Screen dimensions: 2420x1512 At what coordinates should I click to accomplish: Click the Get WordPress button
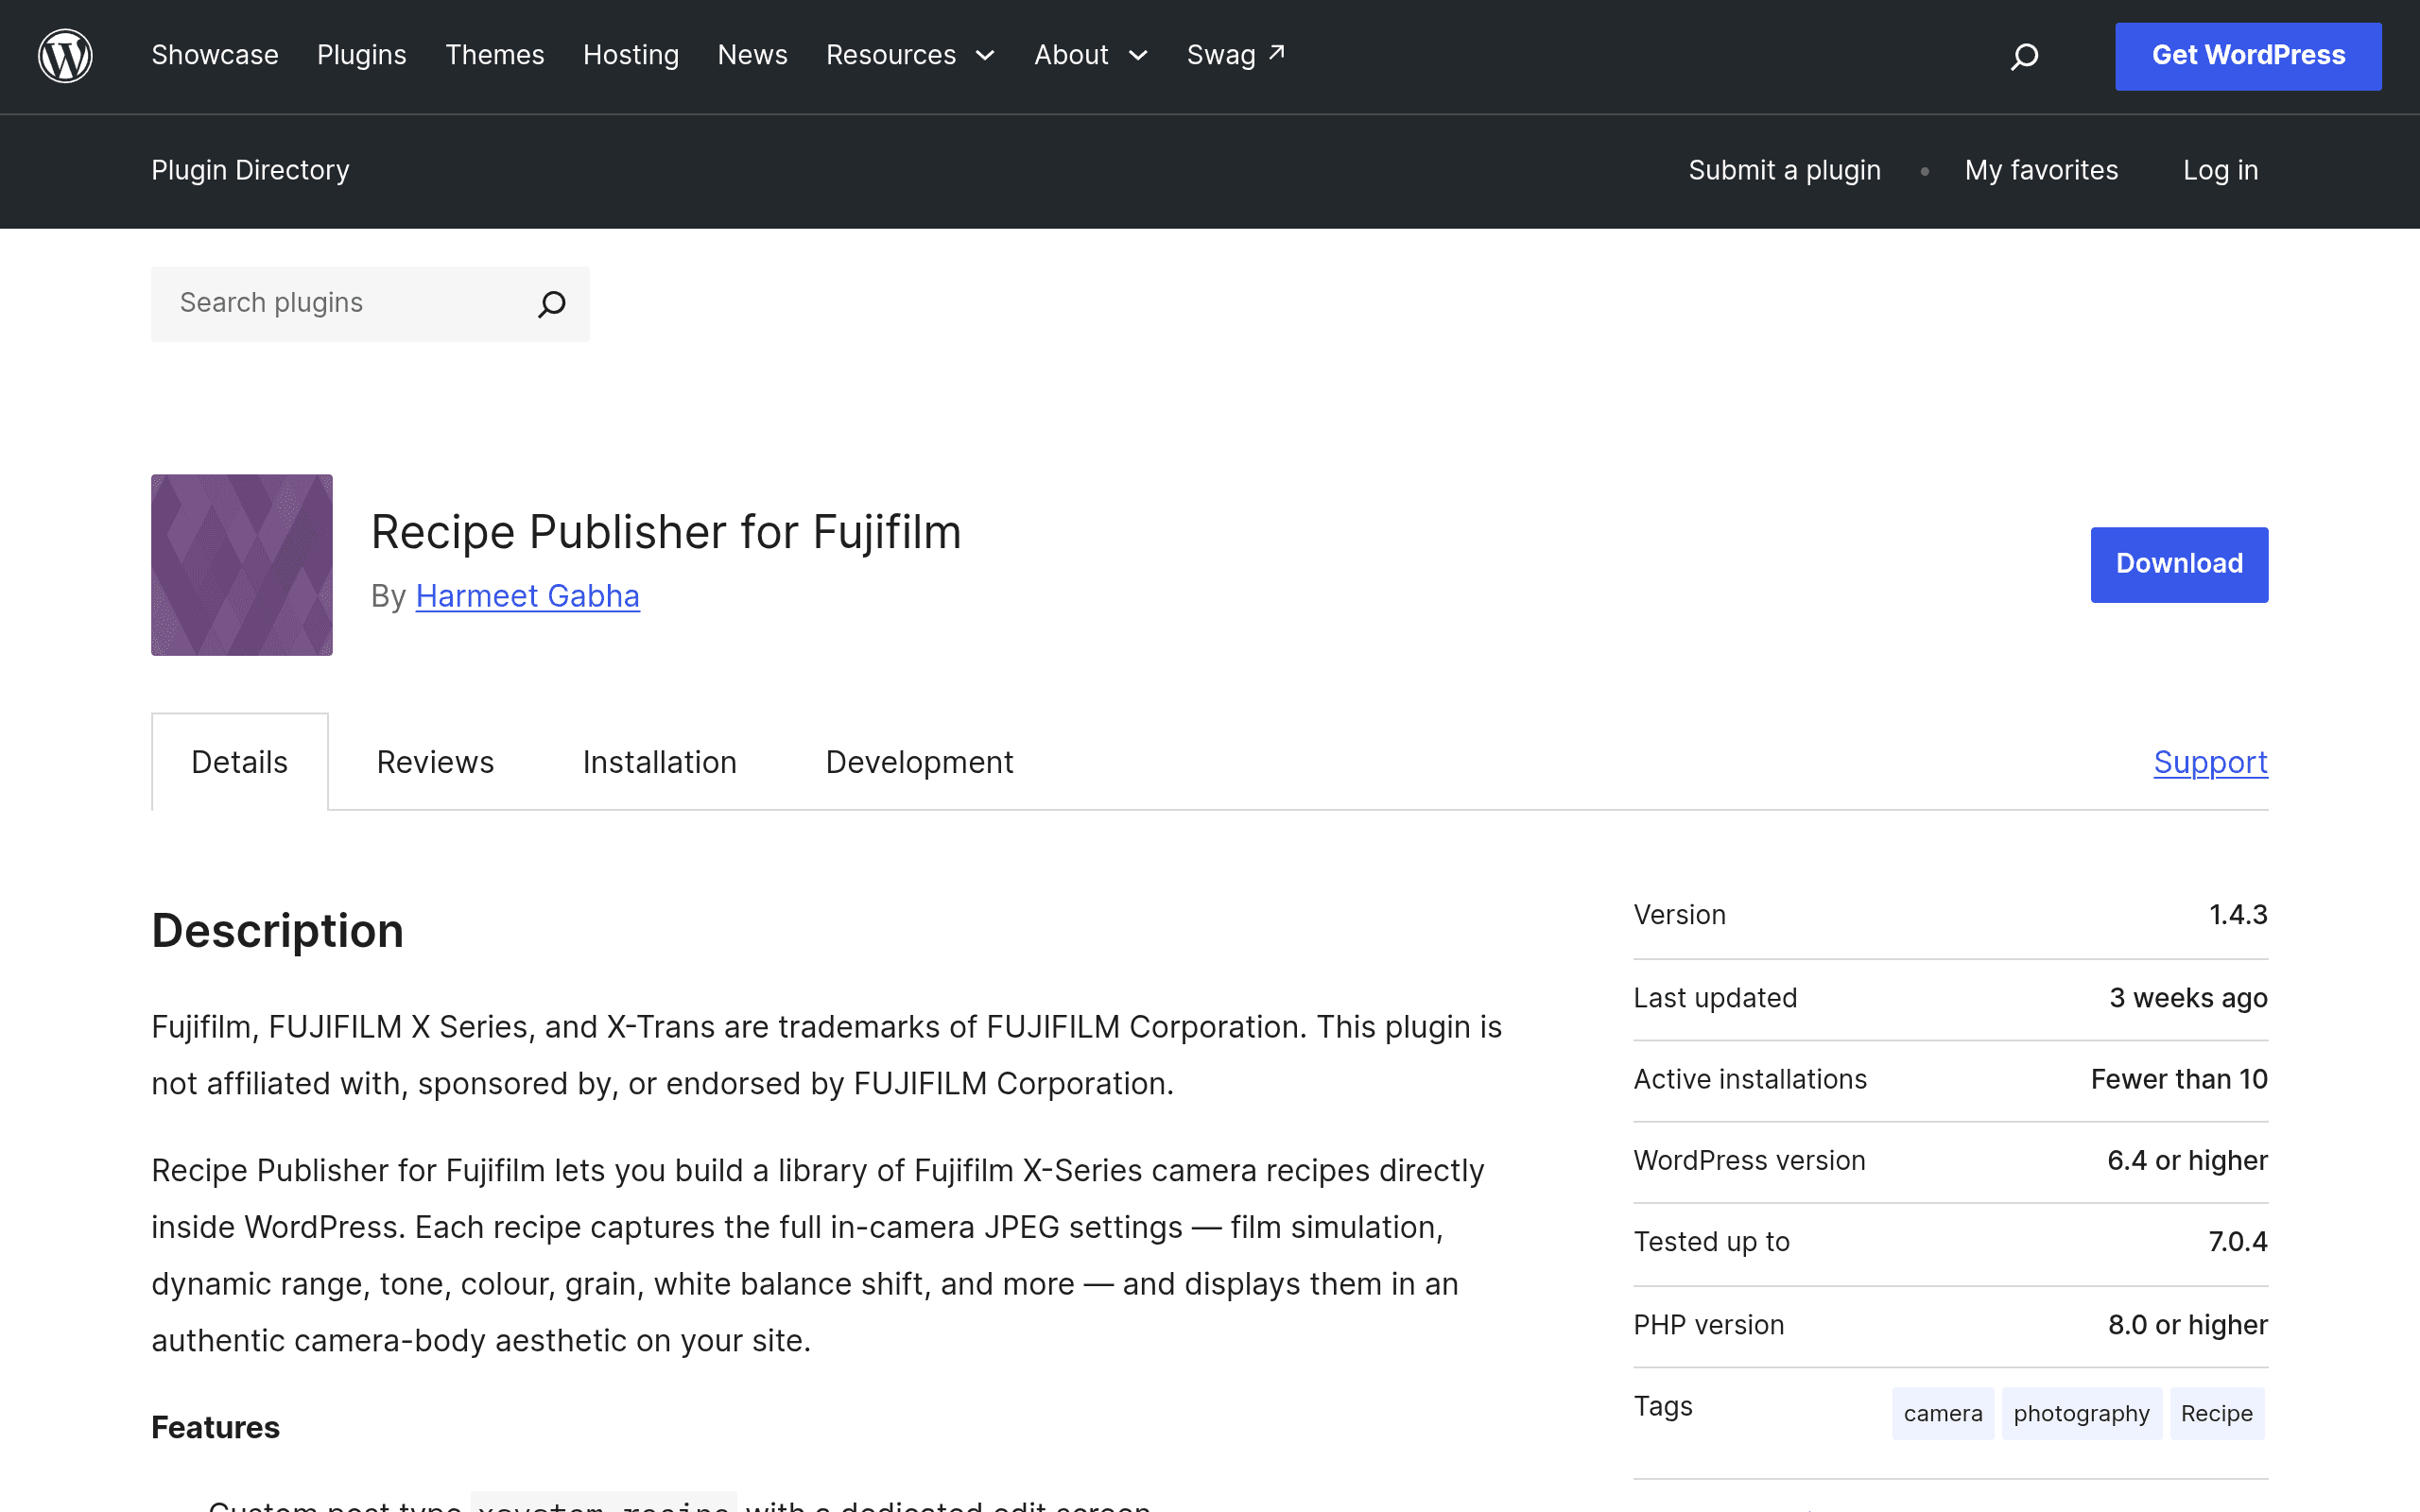[x=2248, y=56]
